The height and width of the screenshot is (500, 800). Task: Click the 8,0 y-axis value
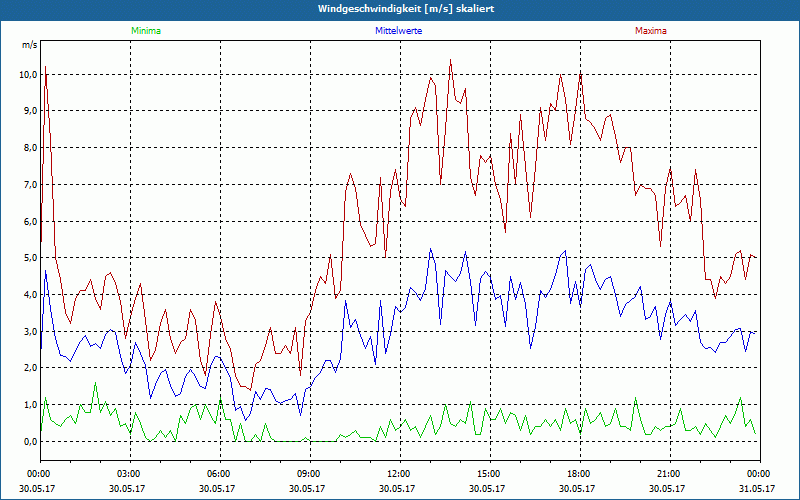pos(30,148)
